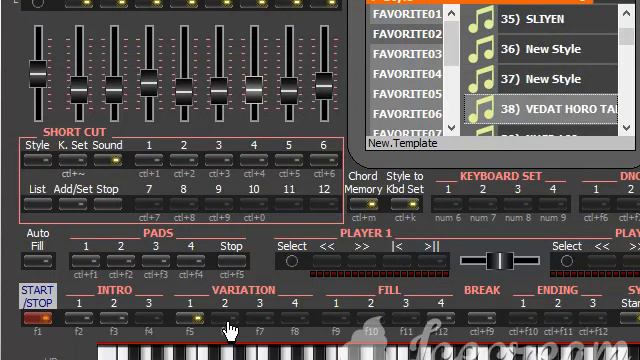Click Short Cut slot 7 (ctl+7)
Viewport: 640px width, 360px height.
(149, 204)
